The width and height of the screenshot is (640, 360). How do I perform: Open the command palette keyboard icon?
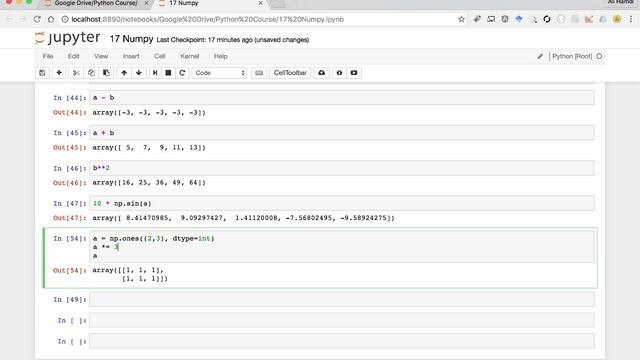tap(259, 73)
